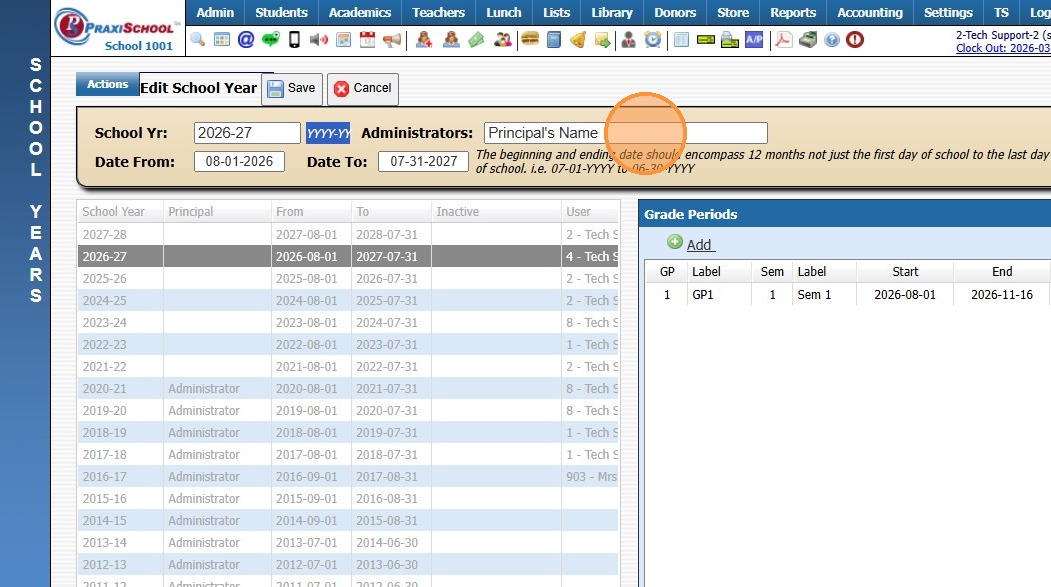
Task: Click the A/P accounts payable icon
Action: [754, 40]
